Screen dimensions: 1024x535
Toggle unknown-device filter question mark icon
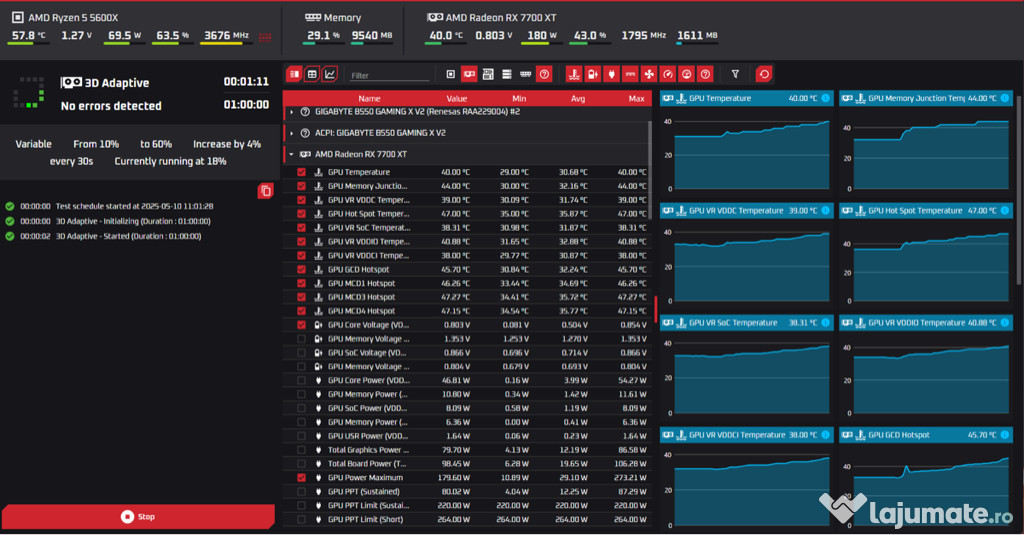pos(544,74)
